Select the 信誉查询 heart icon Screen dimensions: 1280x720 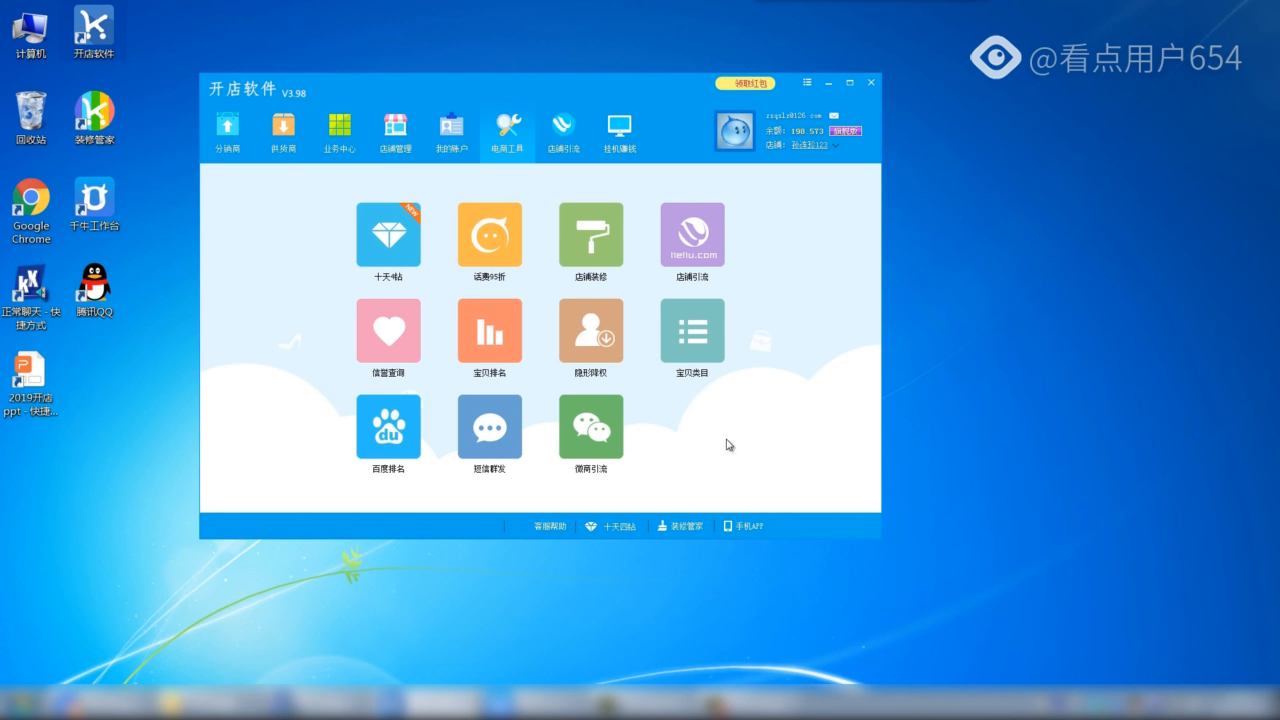pyautogui.click(x=388, y=331)
